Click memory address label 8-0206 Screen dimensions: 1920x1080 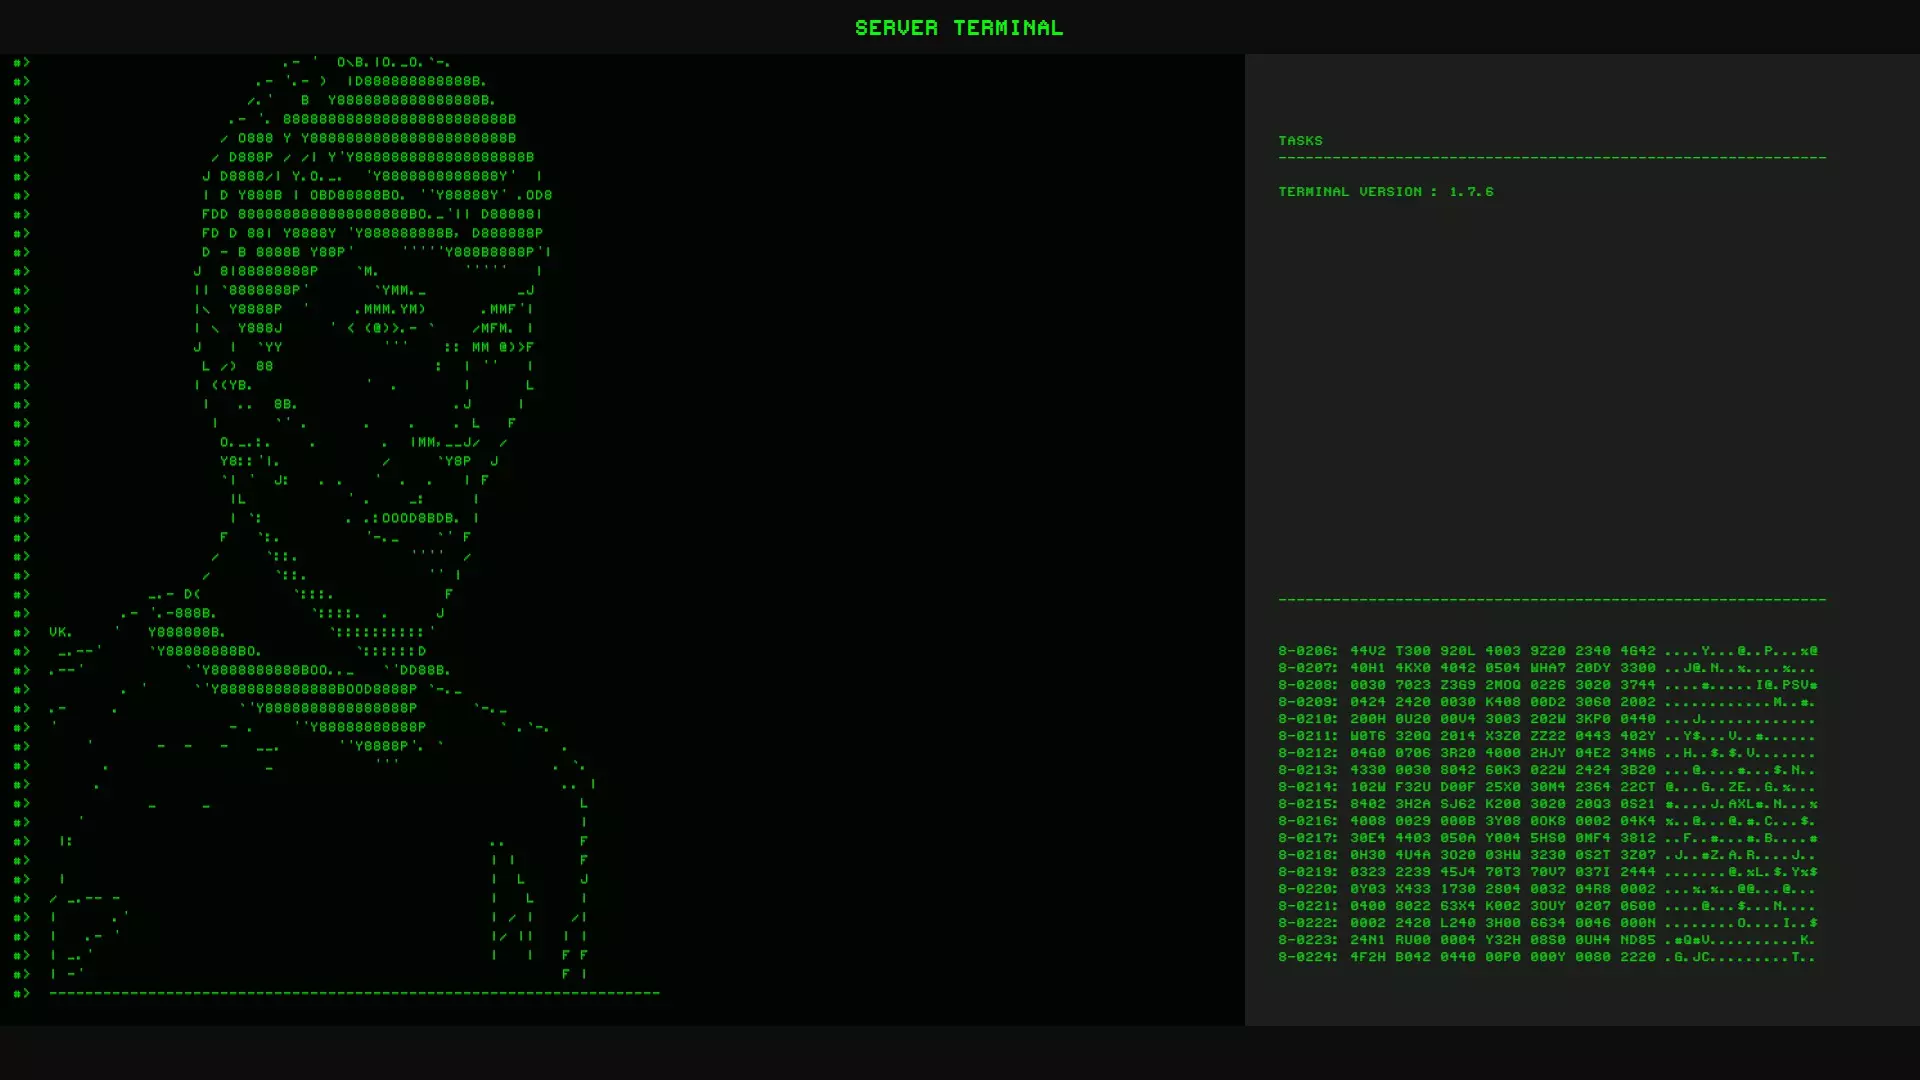tap(1307, 651)
